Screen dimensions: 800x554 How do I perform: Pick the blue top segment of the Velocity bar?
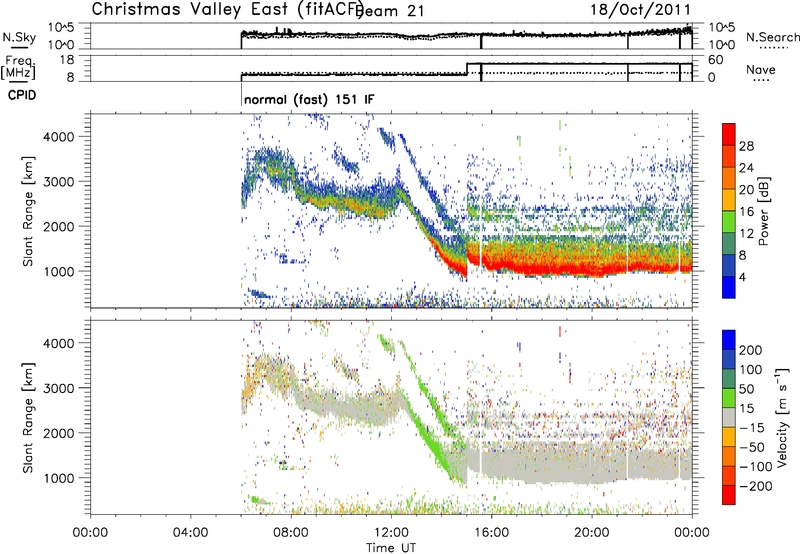tap(729, 340)
